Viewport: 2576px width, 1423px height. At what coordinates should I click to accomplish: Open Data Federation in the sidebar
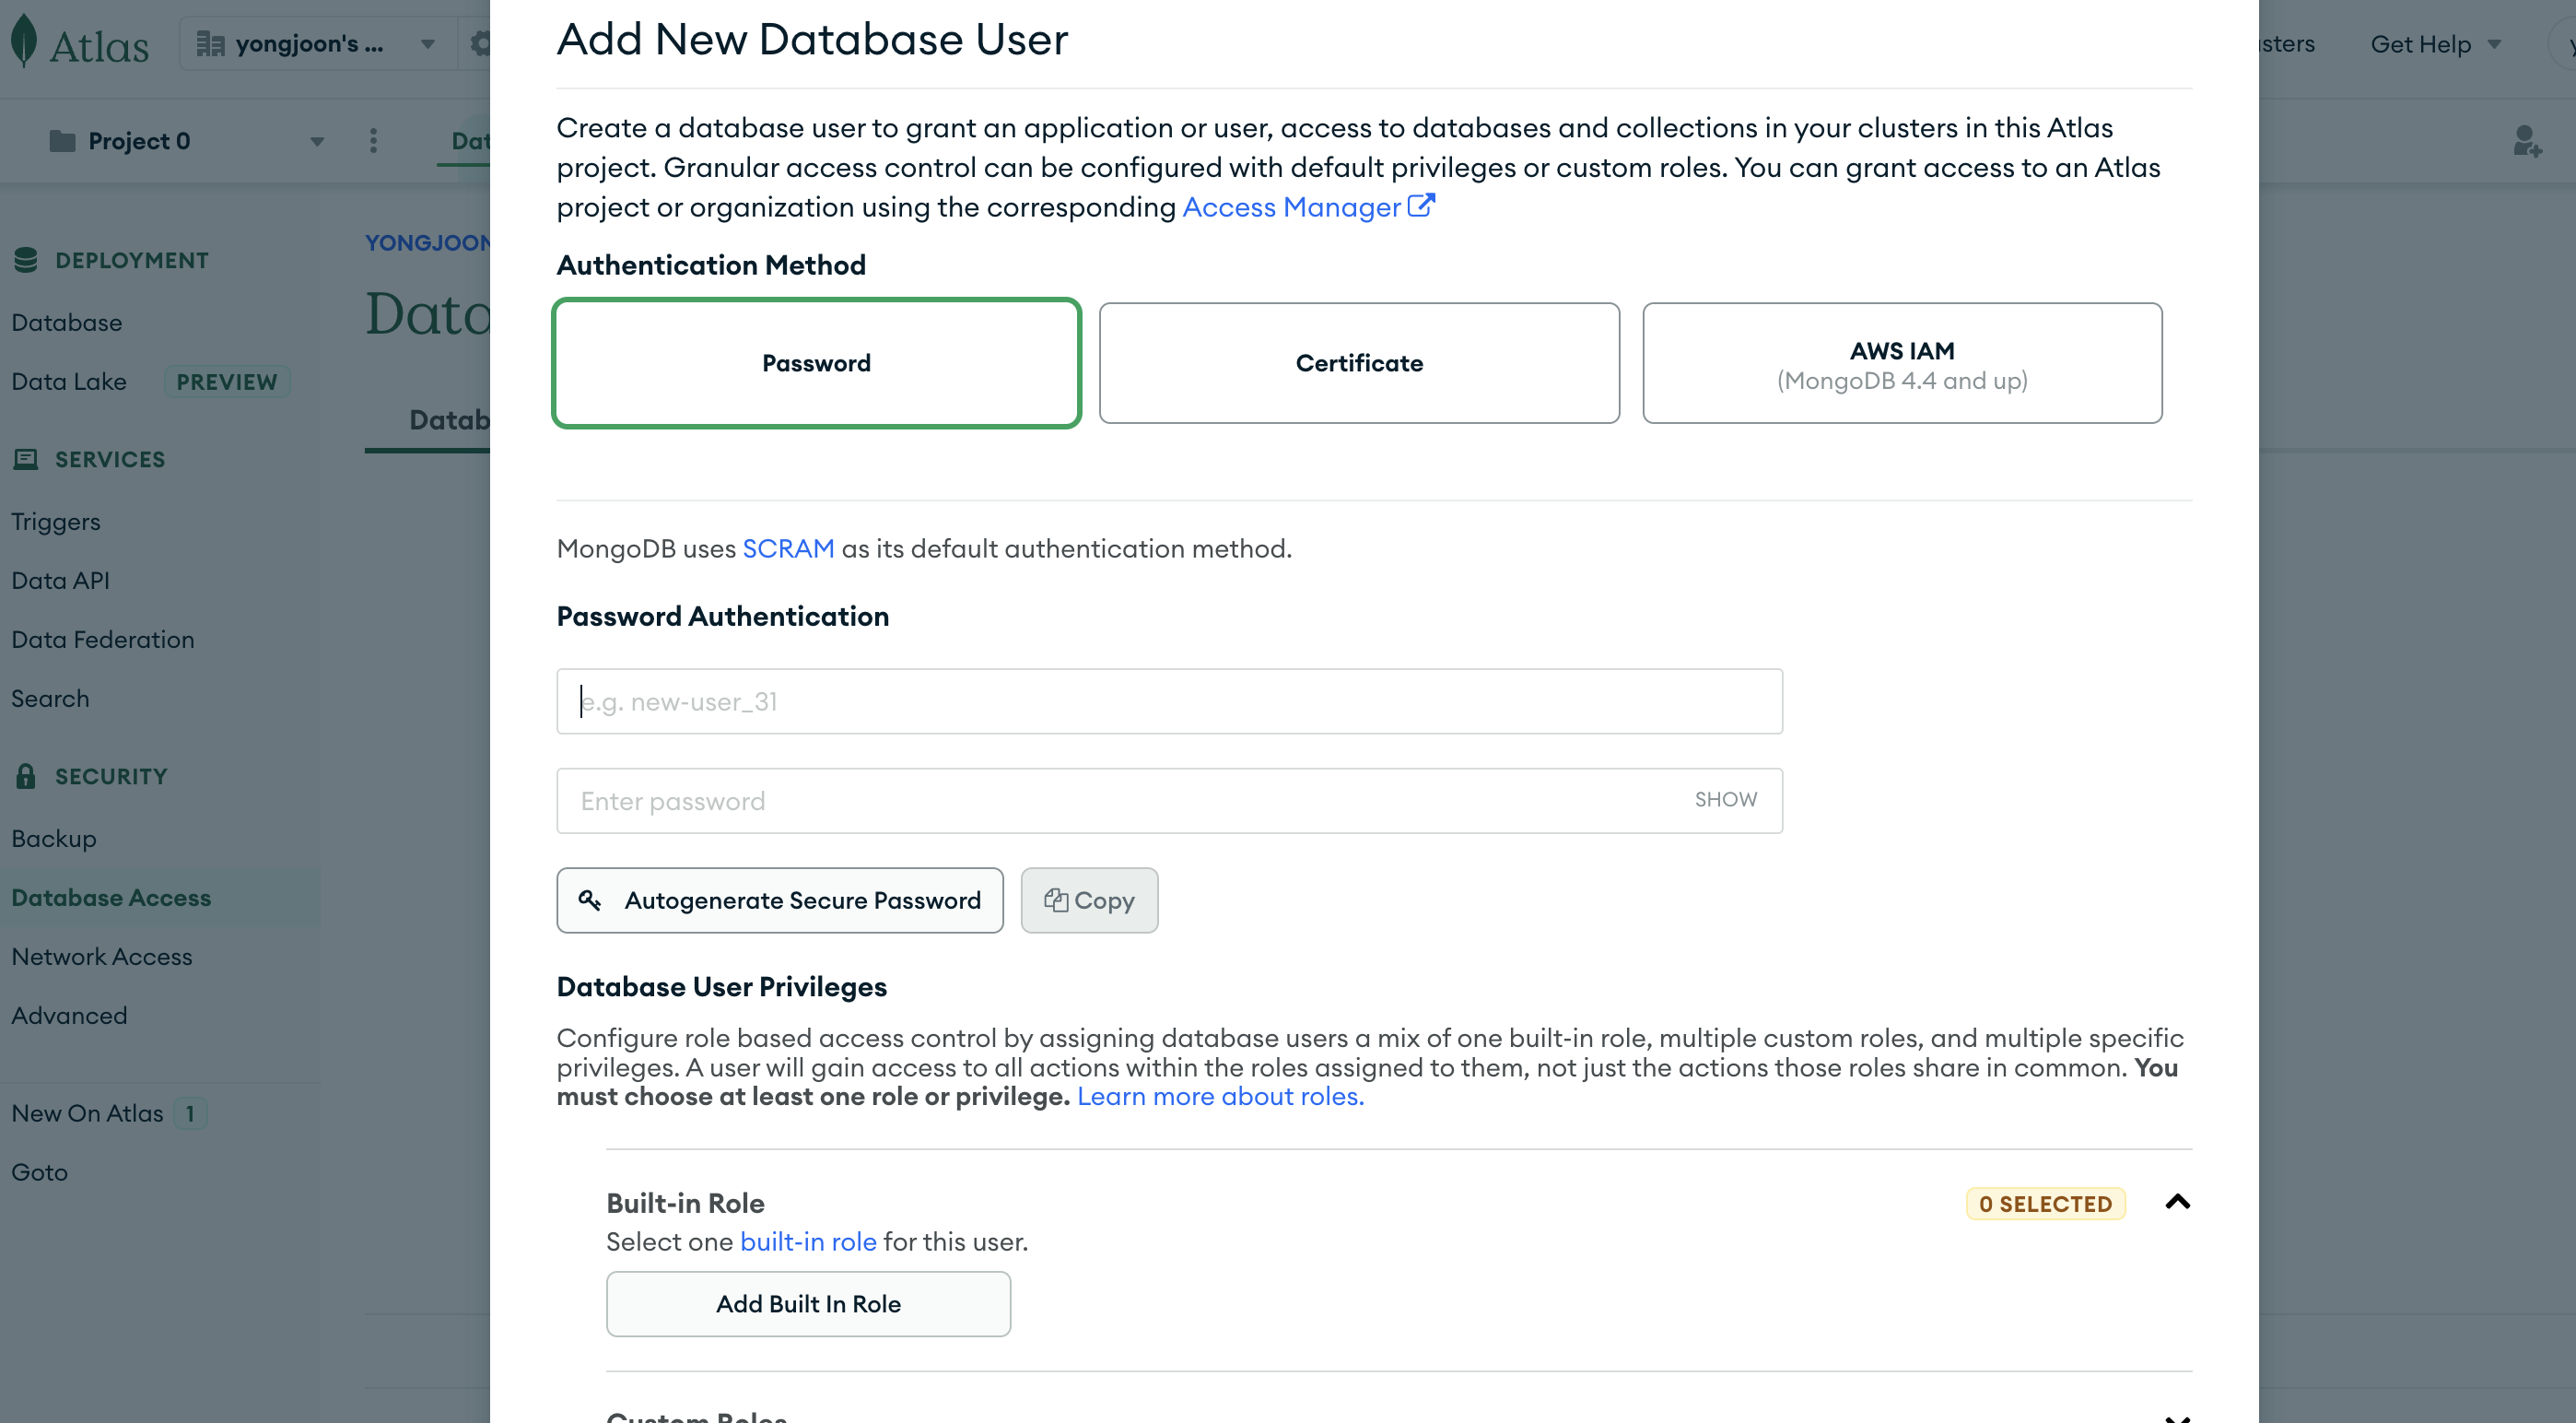[103, 639]
